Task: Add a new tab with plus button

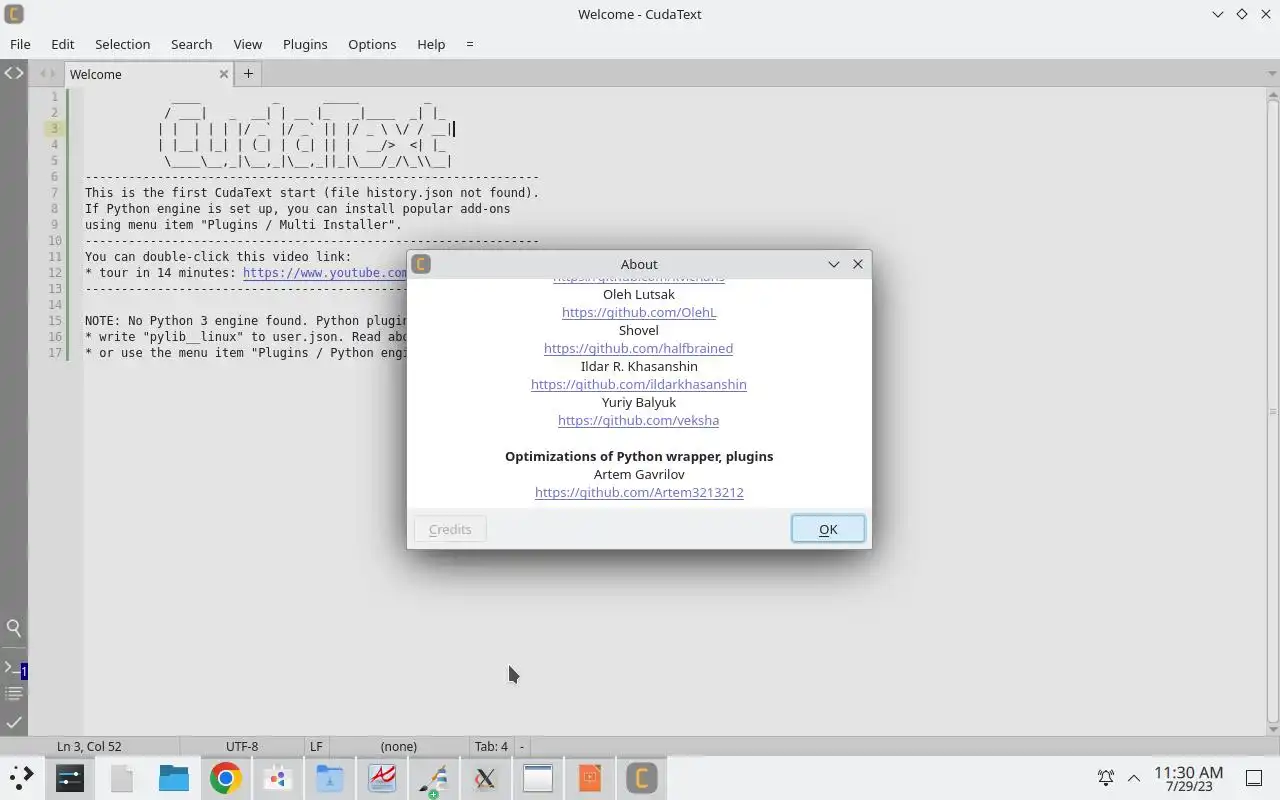Action: (x=248, y=73)
